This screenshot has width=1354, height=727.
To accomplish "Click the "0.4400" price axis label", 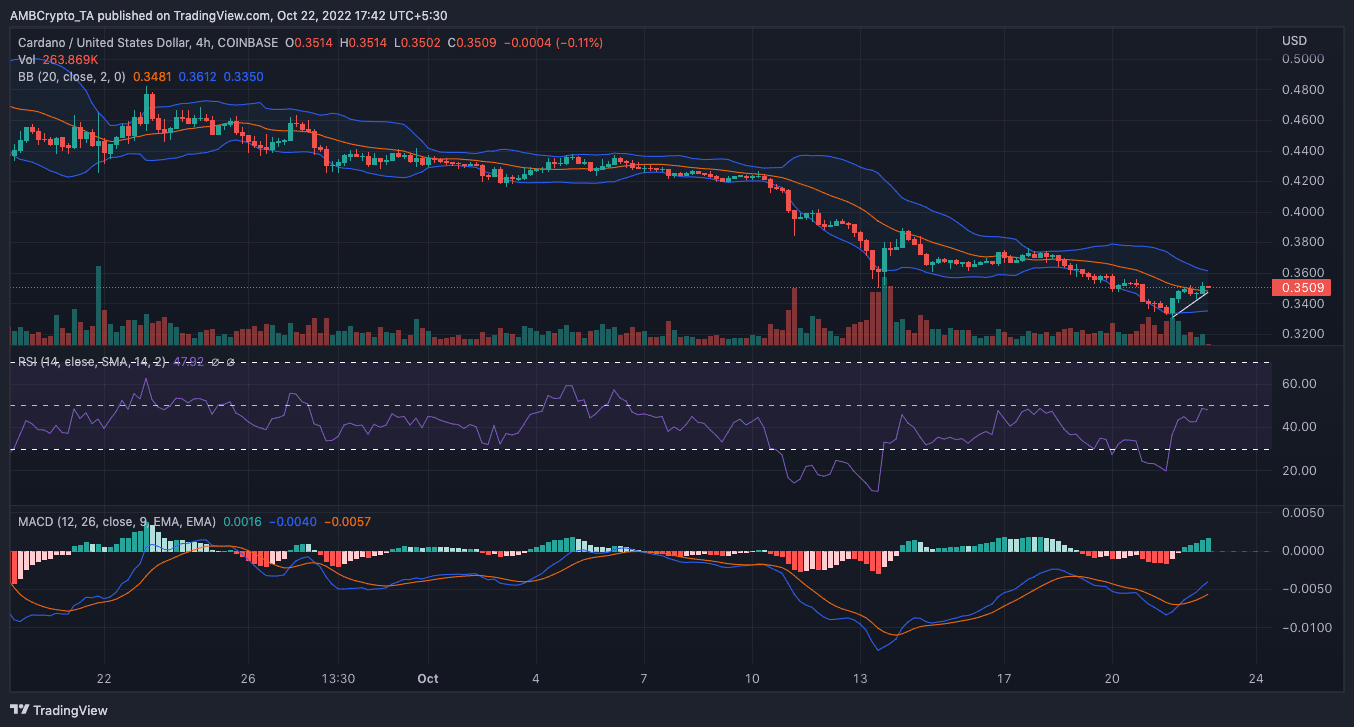I will tap(1301, 151).
